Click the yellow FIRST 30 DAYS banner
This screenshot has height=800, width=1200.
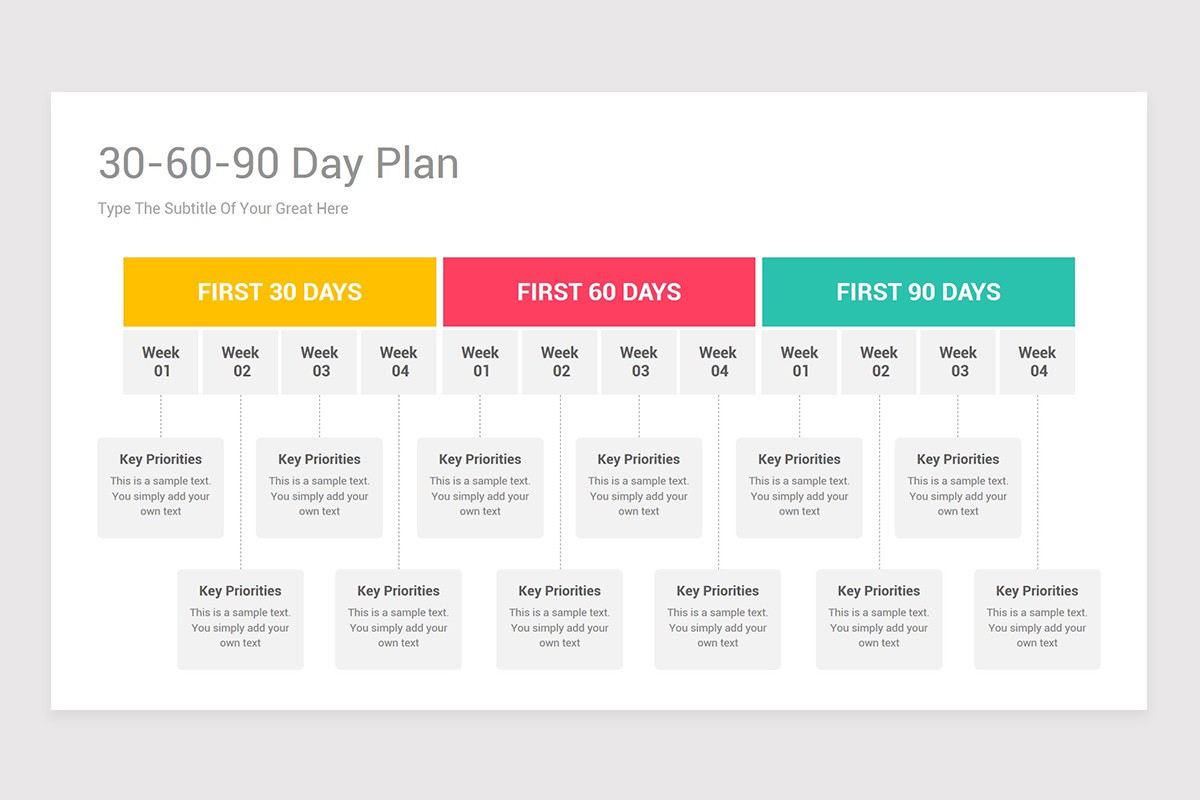pyautogui.click(x=280, y=292)
